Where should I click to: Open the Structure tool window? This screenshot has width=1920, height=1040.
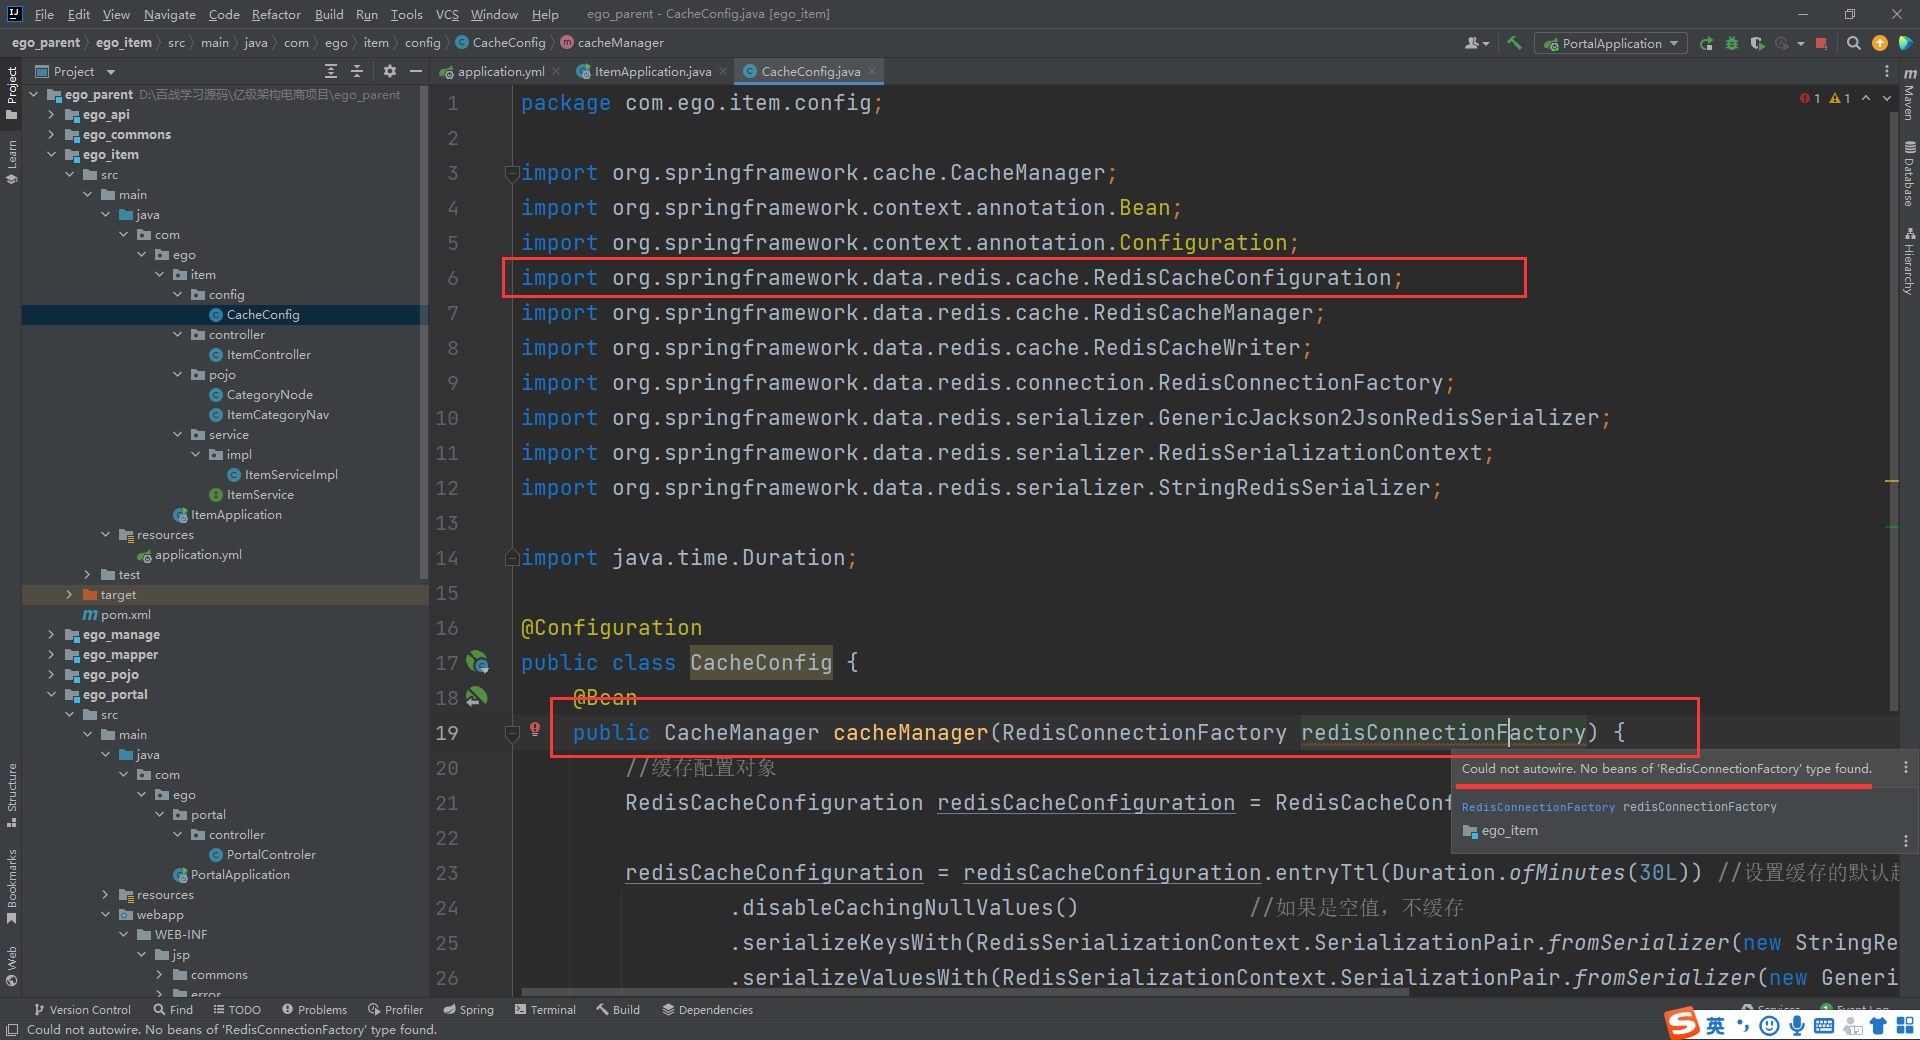pos(12,795)
